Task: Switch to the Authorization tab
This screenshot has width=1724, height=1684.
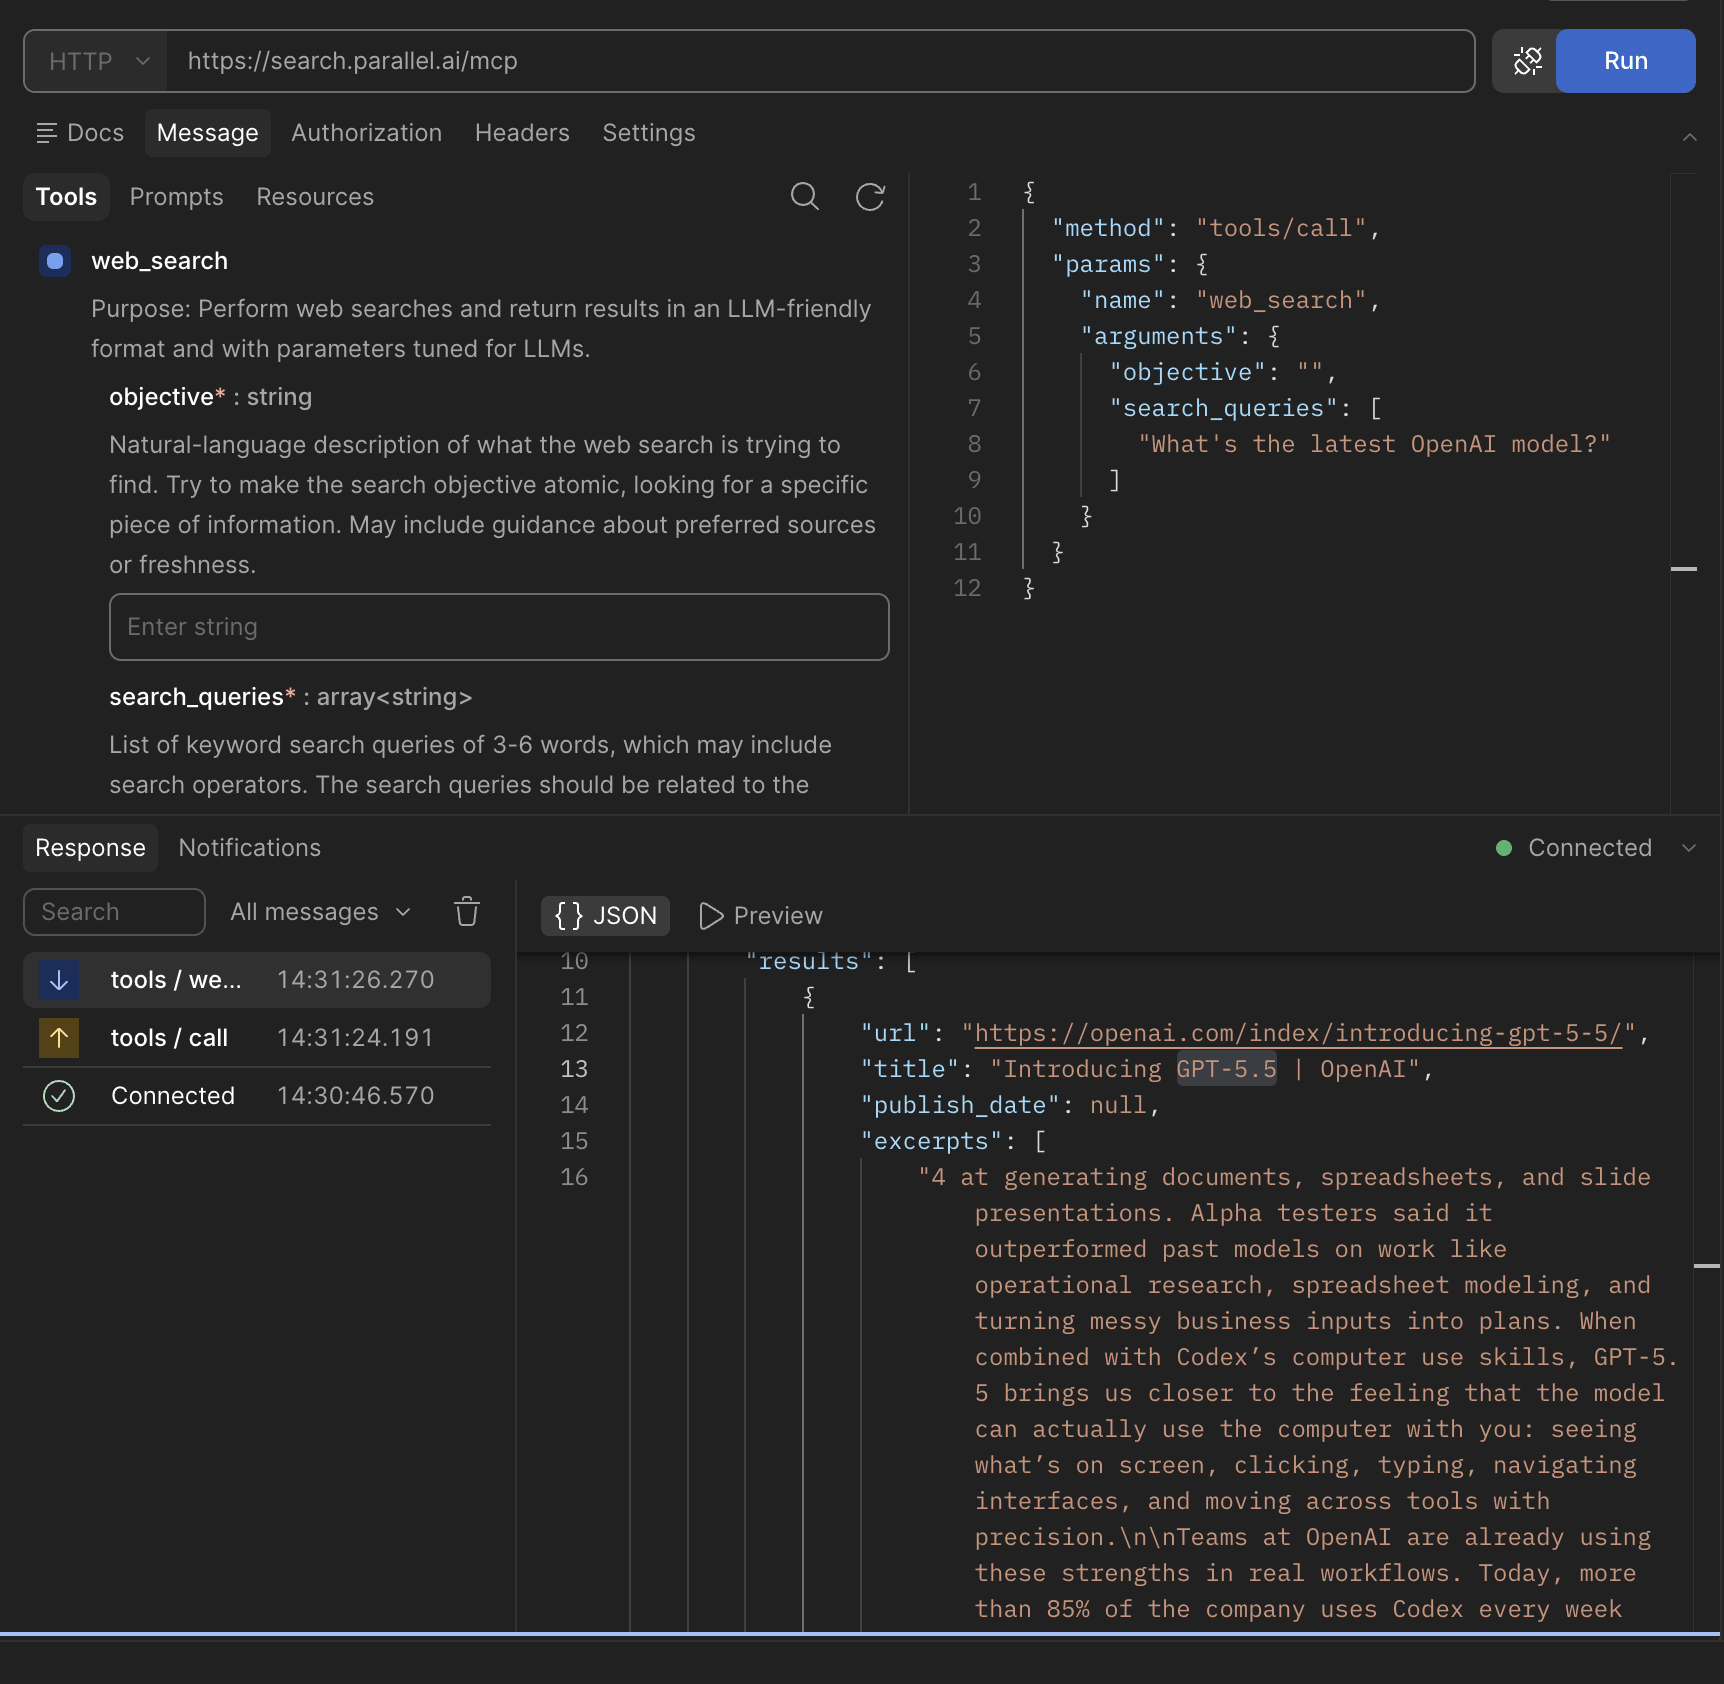Action: (x=366, y=133)
